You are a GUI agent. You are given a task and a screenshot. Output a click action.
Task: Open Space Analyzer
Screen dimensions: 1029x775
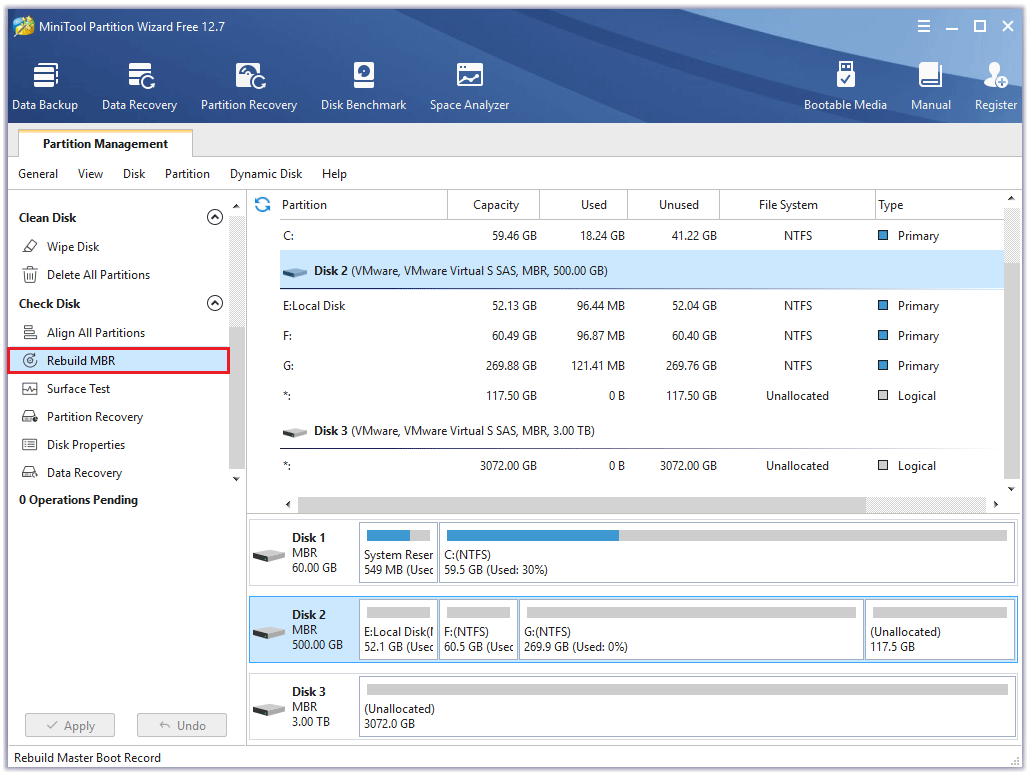pos(469,87)
